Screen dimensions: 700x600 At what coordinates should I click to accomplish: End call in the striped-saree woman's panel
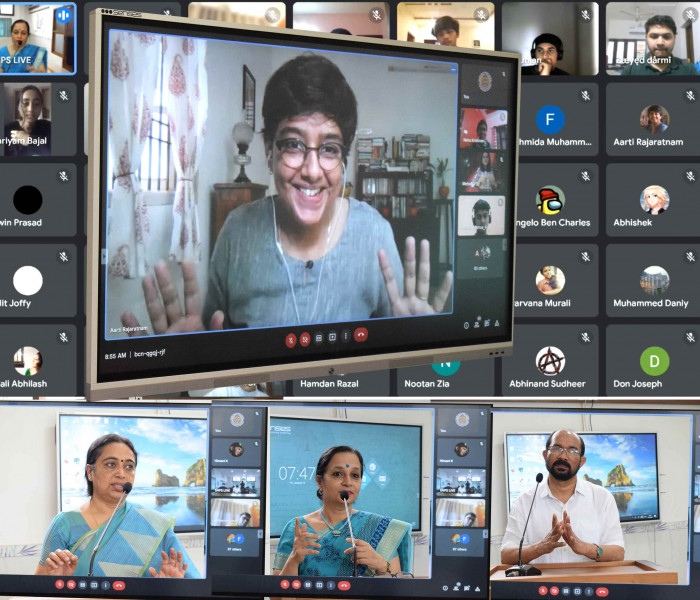pyautogui.click(x=119, y=585)
